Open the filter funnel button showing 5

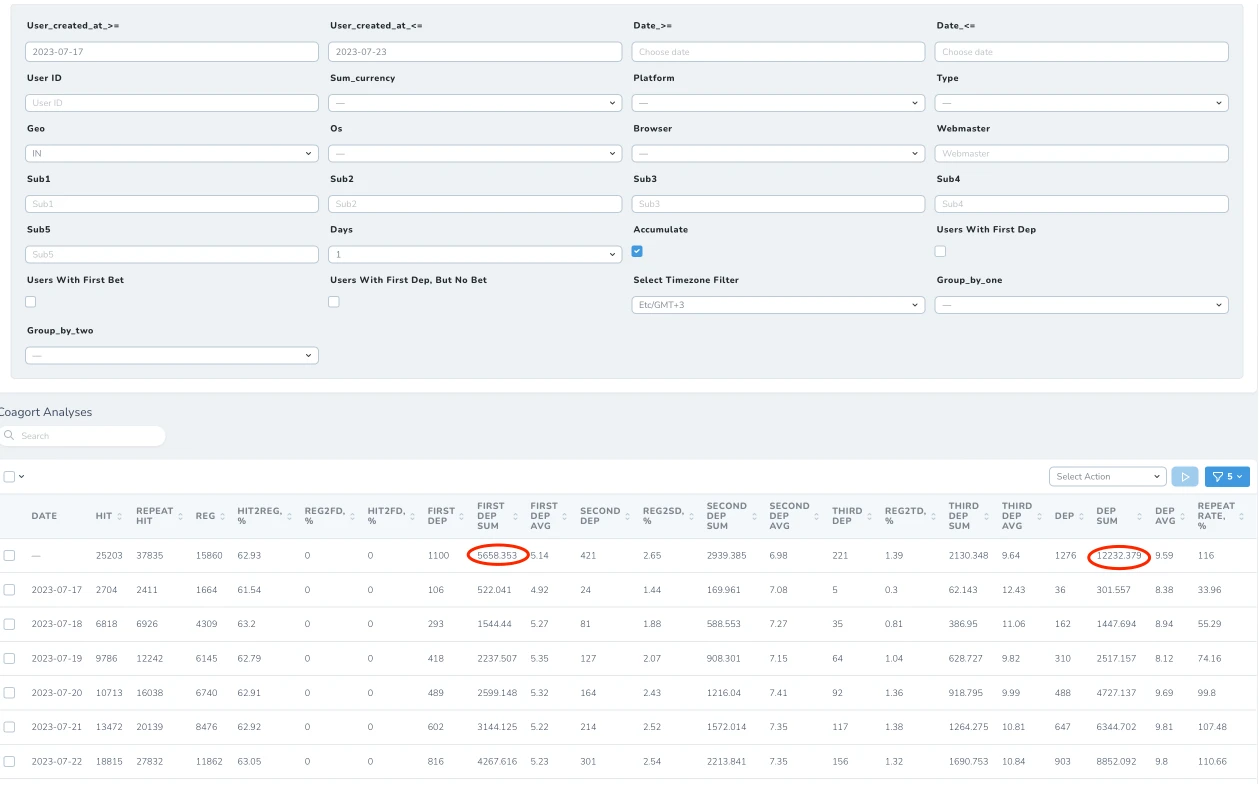point(1227,477)
